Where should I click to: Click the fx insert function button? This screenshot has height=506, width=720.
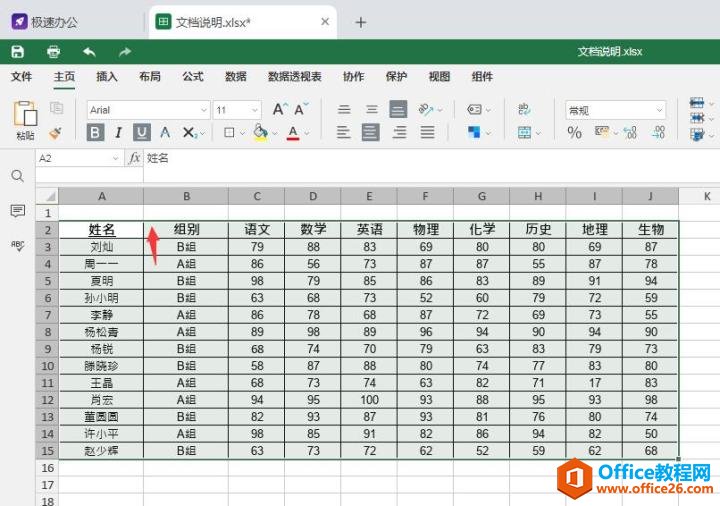coord(135,158)
